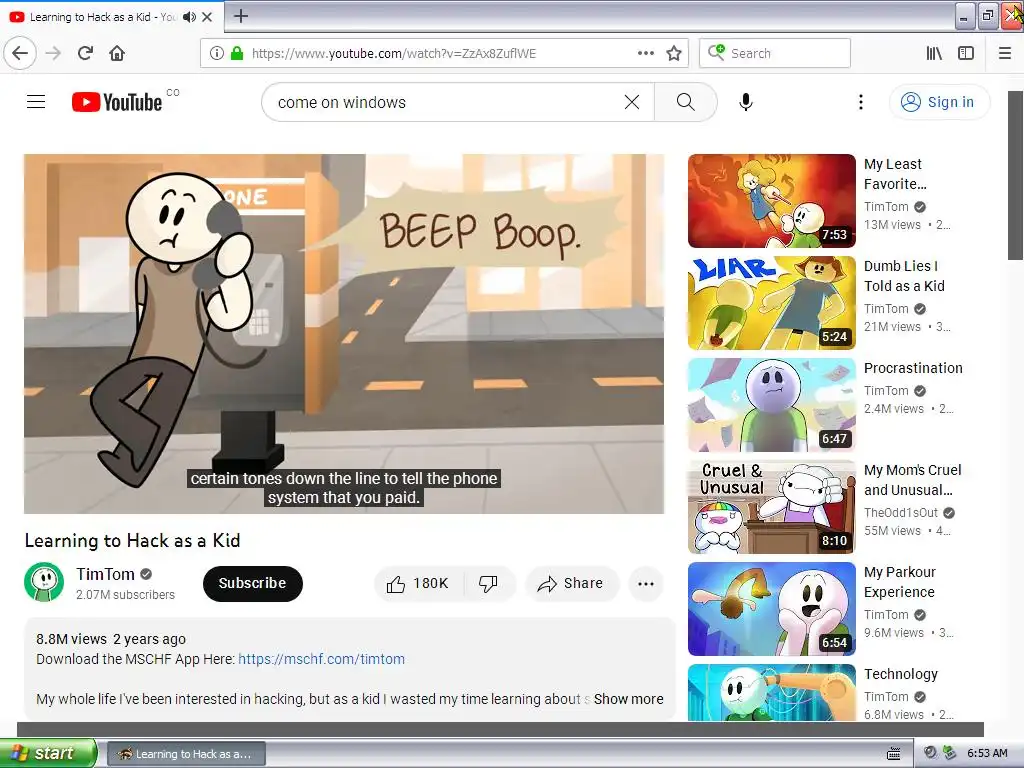Screen dimensions: 1024x768
Task: Click the YouTube search magnifier button
Action: coord(686,102)
